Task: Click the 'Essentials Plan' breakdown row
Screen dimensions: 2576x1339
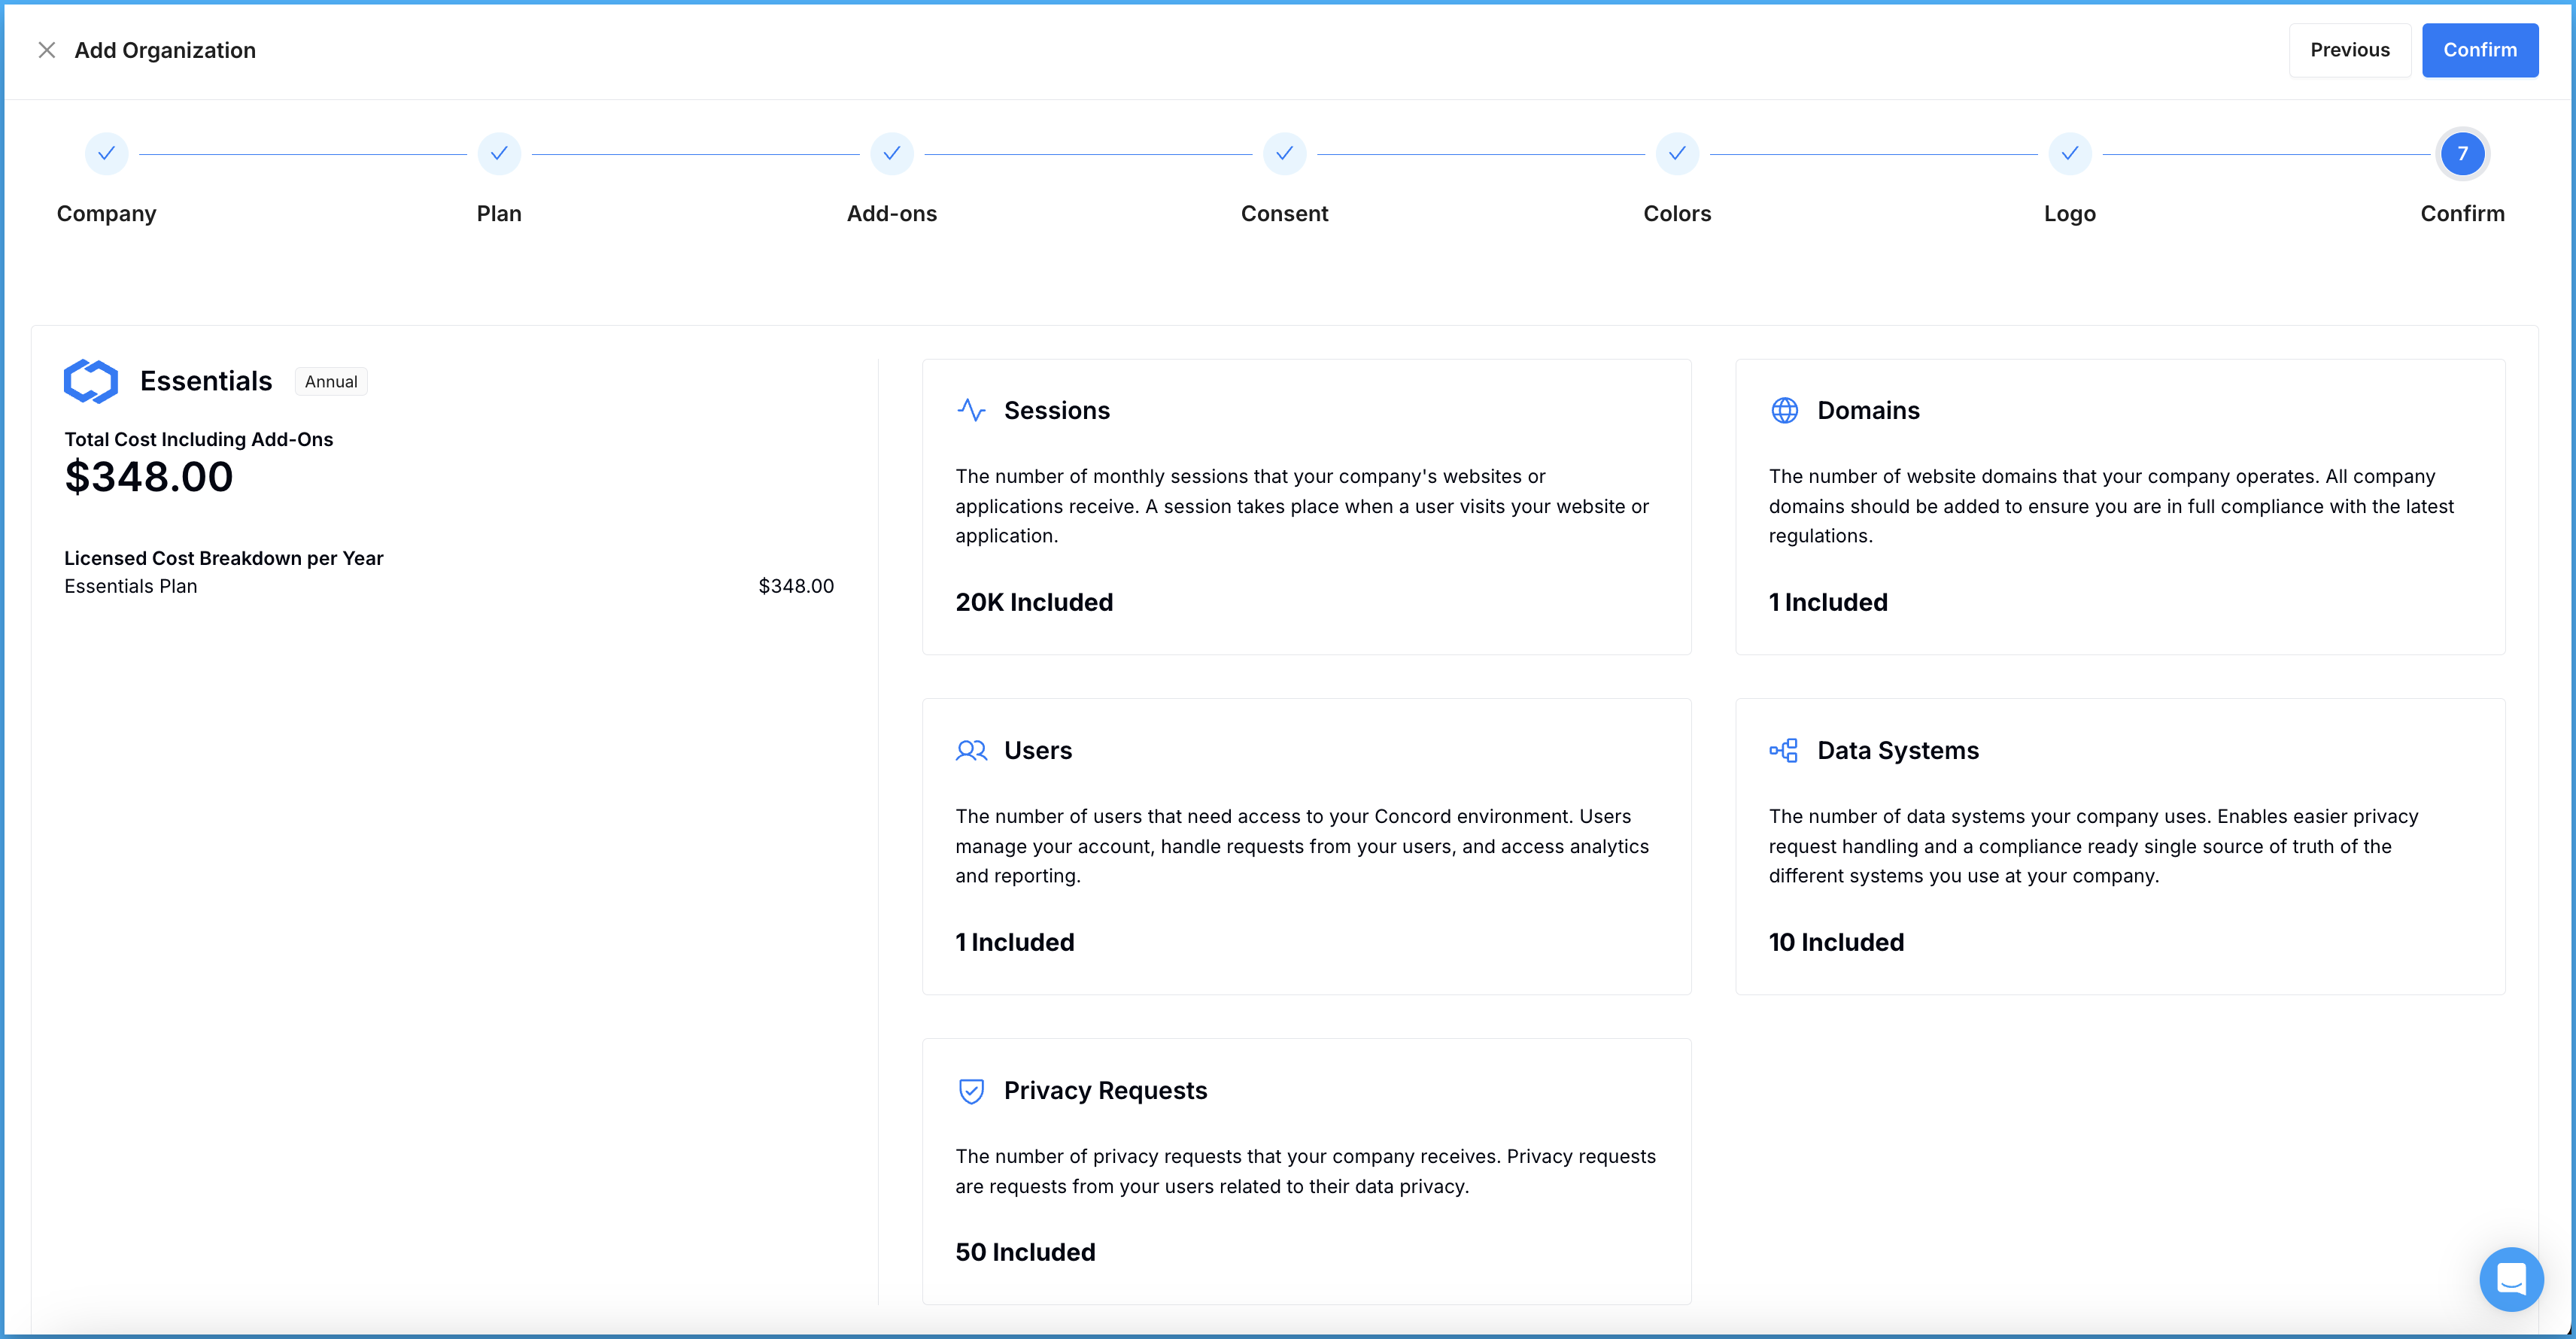Action: tap(449, 586)
